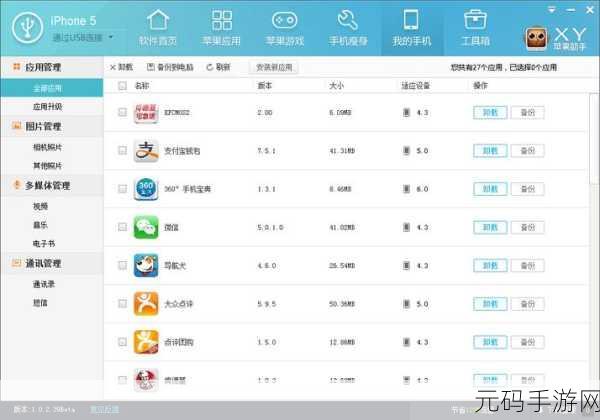
Task: Click the X 卸载 icon in toolbar
Action: (x=112, y=67)
